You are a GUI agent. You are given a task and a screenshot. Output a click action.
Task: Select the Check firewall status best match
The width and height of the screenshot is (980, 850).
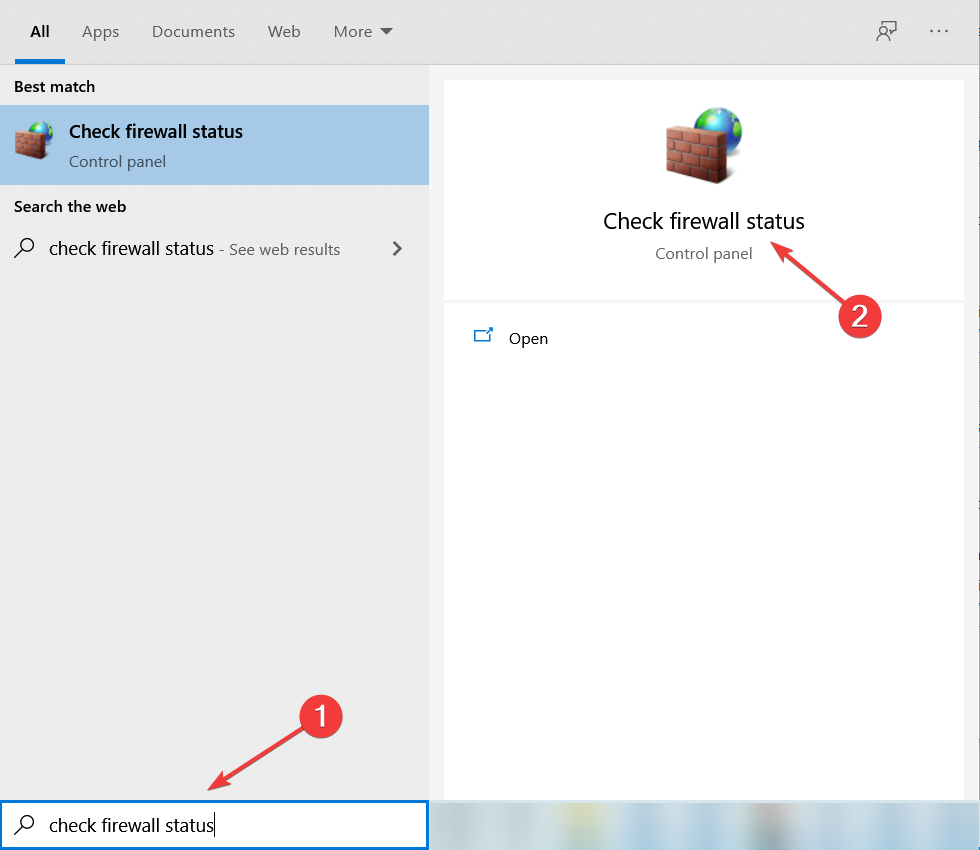(x=214, y=145)
